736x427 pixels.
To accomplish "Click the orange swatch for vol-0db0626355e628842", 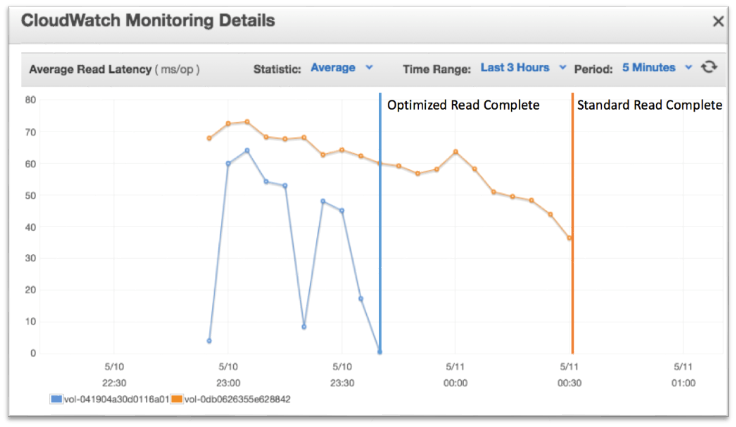I will pyautogui.click(x=177, y=399).
